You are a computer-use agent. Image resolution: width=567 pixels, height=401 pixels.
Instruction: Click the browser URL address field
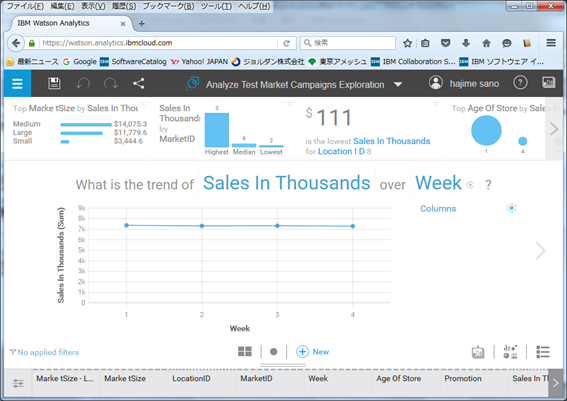pos(159,43)
